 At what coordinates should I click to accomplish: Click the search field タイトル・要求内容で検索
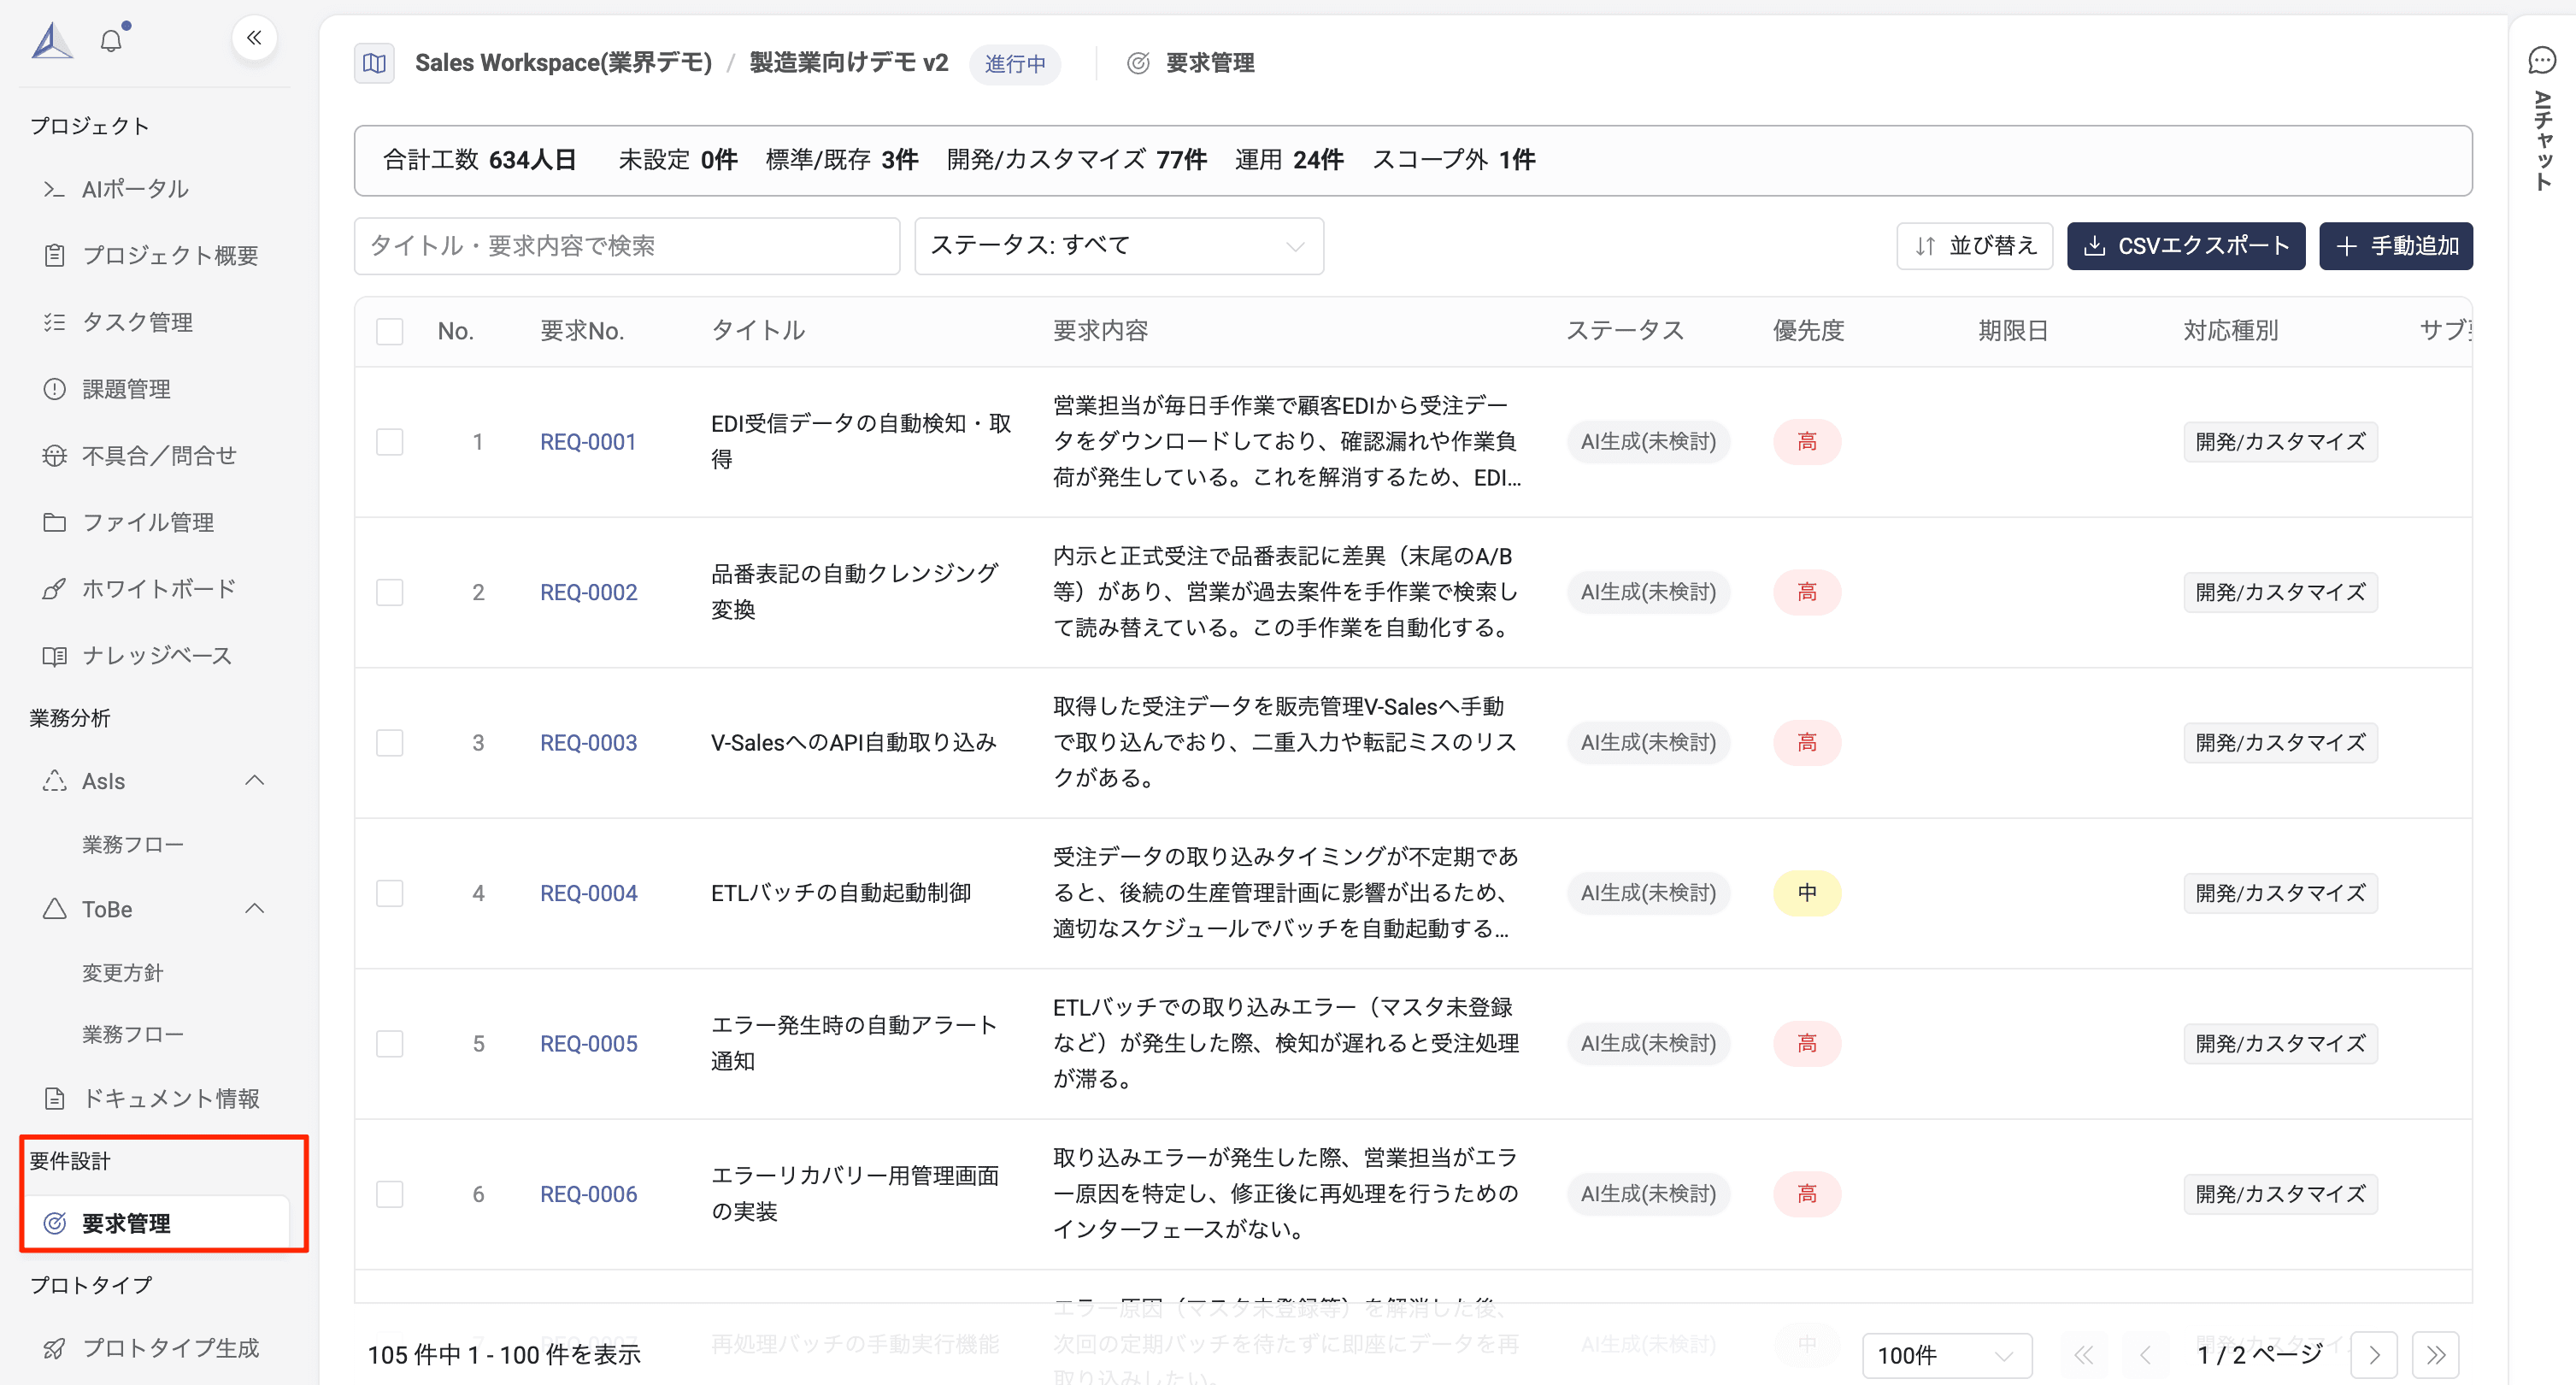pyautogui.click(x=627, y=246)
